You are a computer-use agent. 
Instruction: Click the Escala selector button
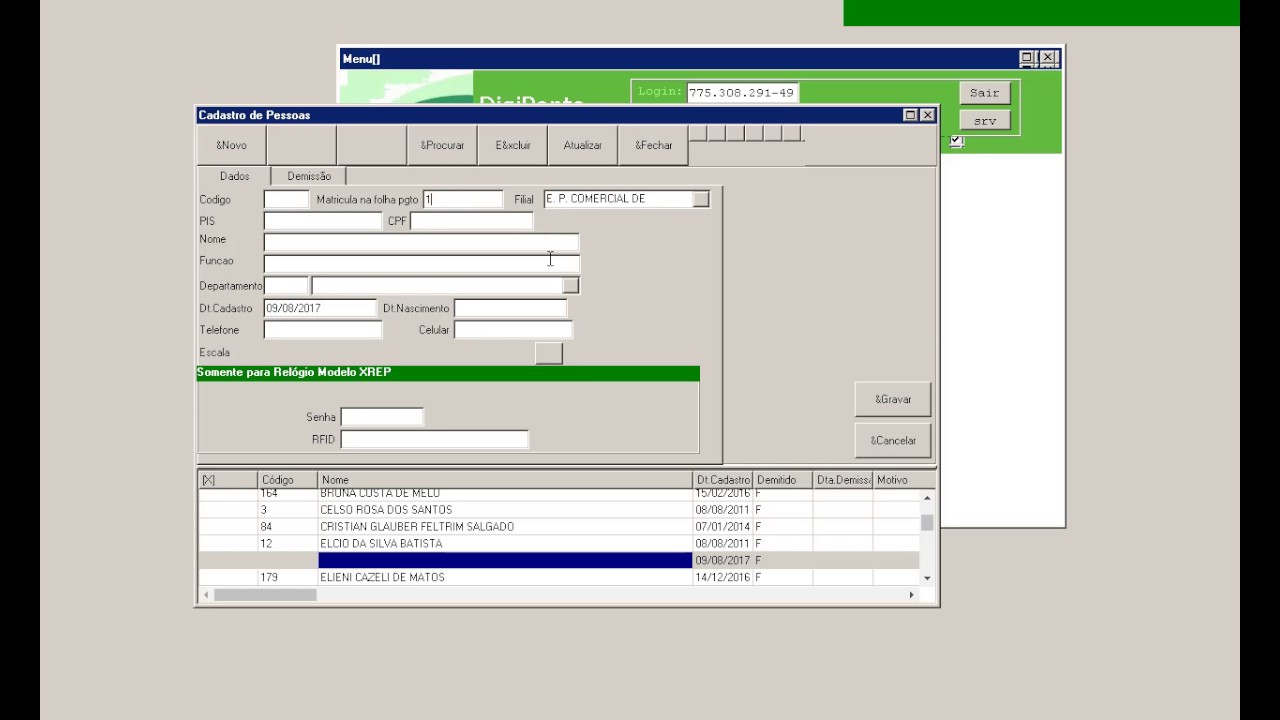point(549,353)
